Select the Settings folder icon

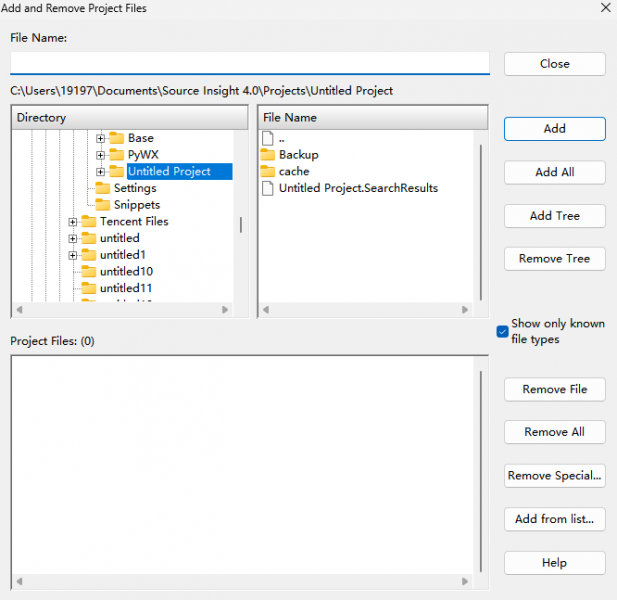pyautogui.click(x=103, y=188)
